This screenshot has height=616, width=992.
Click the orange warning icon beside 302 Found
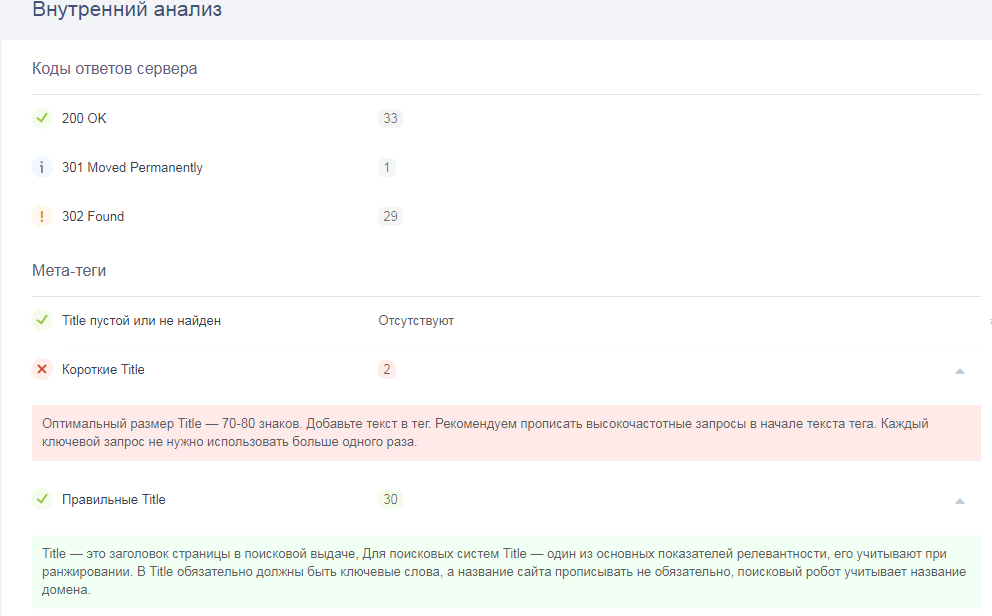[42, 216]
